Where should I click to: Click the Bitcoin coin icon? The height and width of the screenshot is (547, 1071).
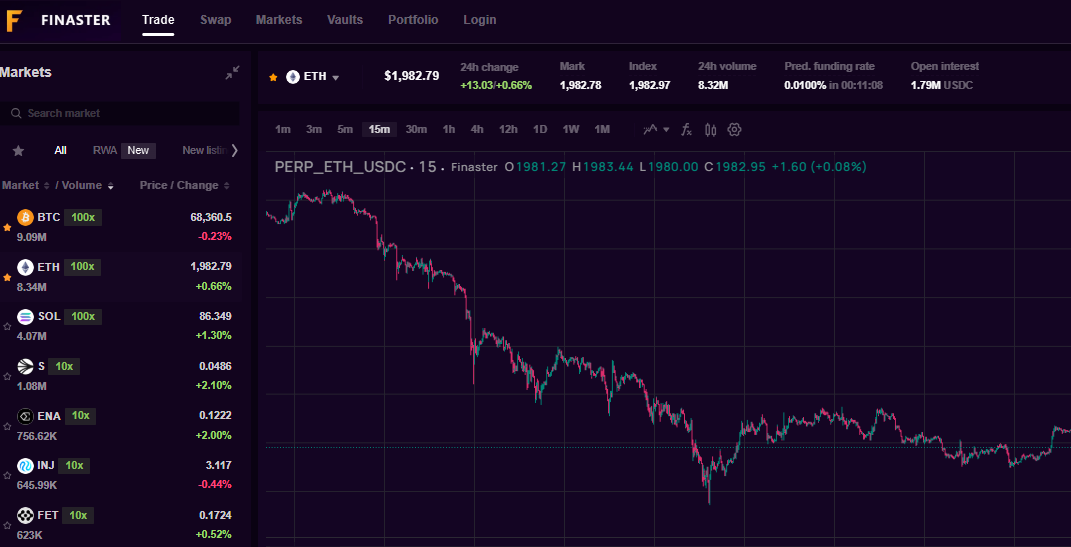pyautogui.click(x=25, y=217)
